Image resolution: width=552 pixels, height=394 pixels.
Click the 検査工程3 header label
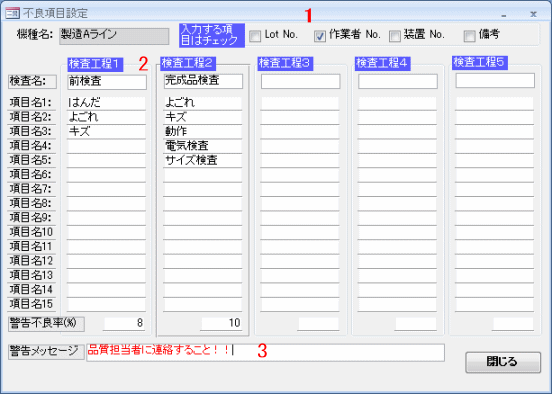coord(285,63)
